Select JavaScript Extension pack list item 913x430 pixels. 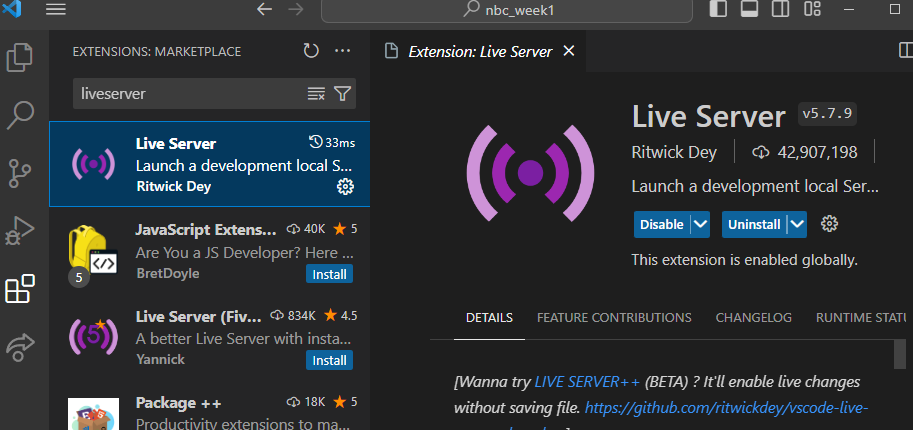(210, 251)
